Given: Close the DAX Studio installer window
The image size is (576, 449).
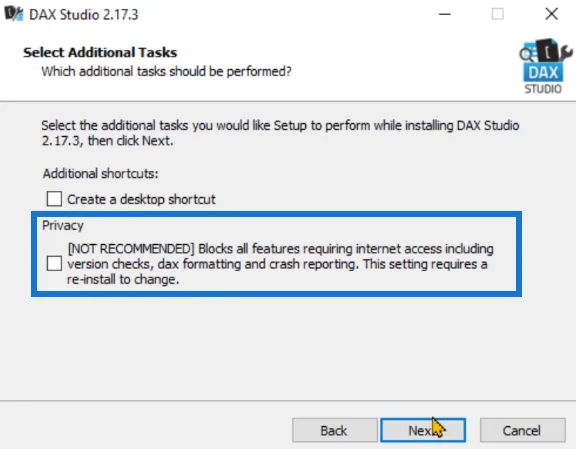Looking at the screenshot, I should pos(551,14).
